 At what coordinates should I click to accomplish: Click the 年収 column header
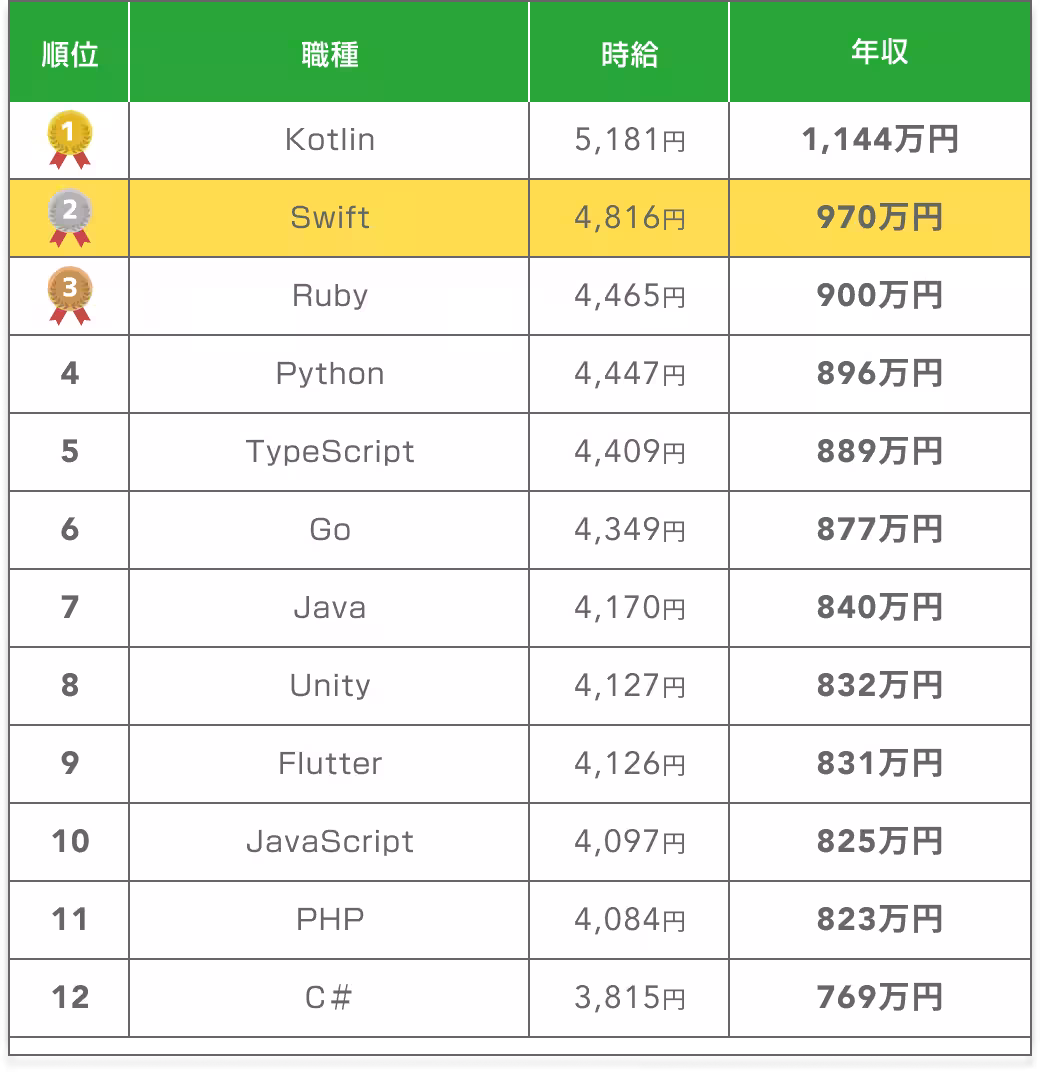point(879,54)
